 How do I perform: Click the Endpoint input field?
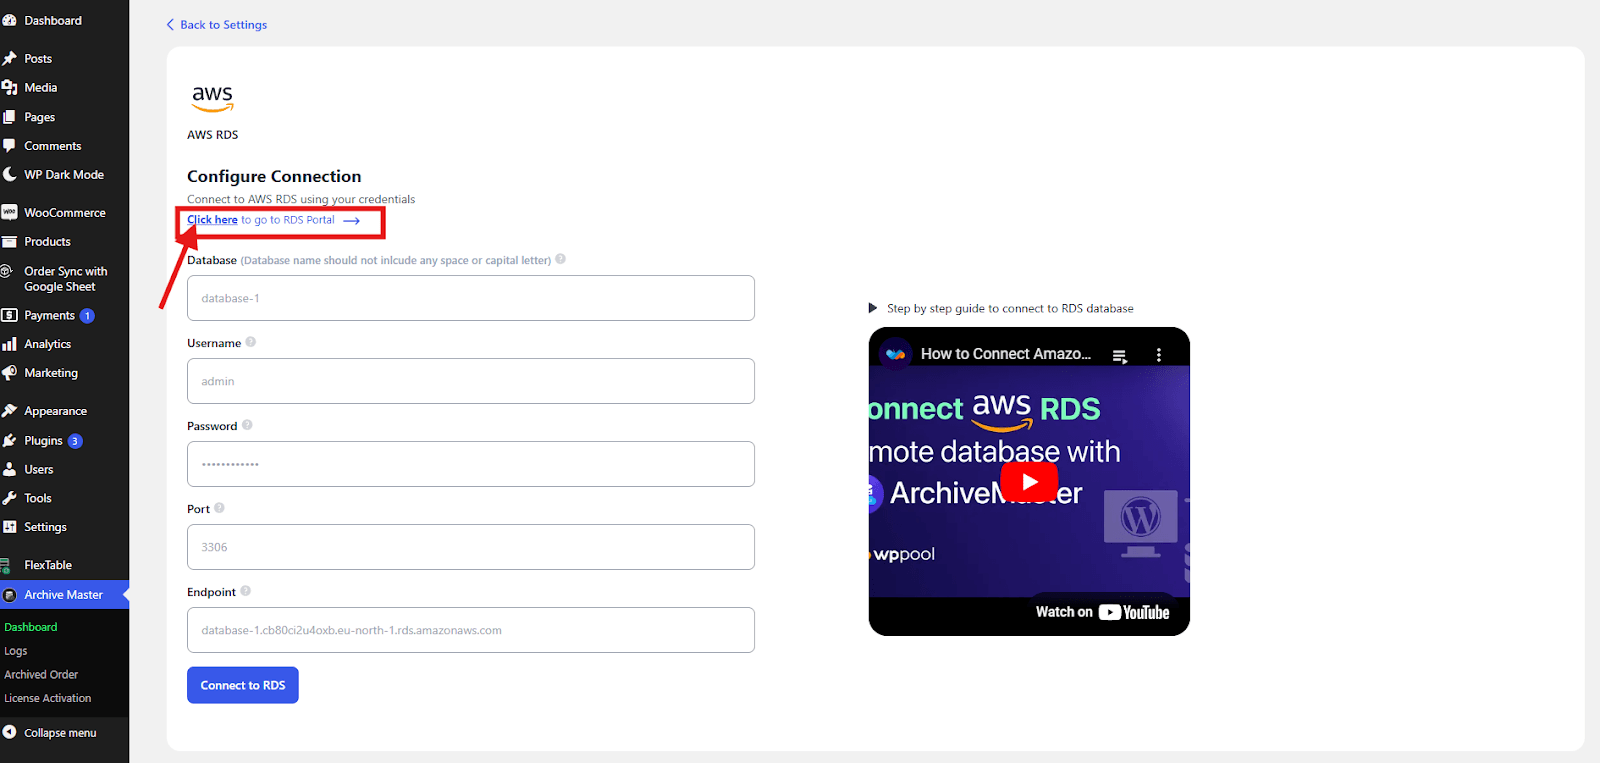[x=471, y=630]
